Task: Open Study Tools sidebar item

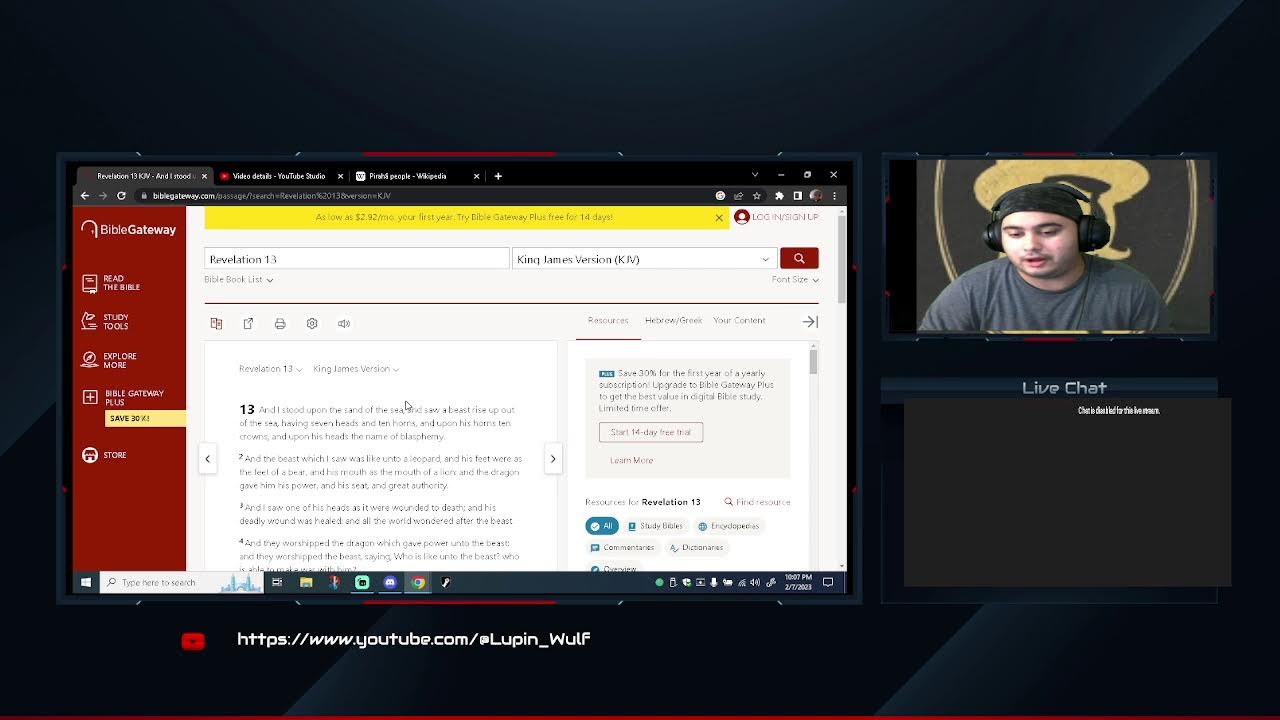Action: click(106, 322)
